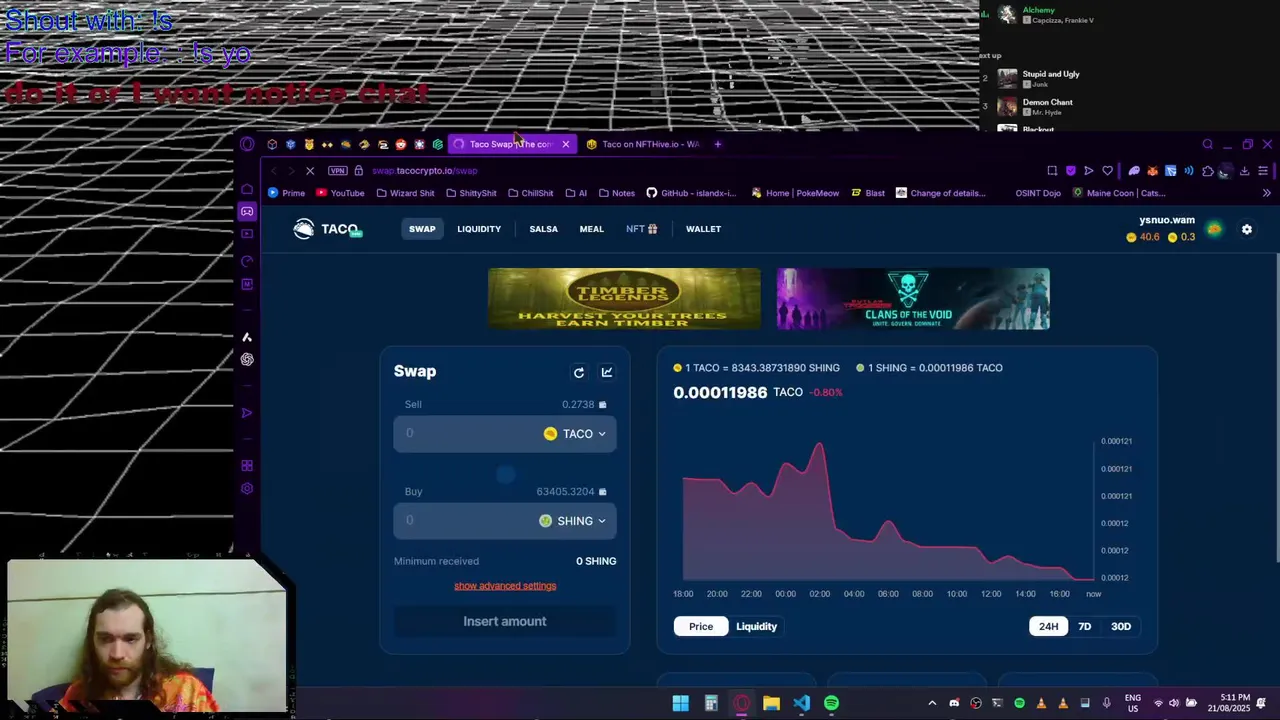Show hidden system tray icons chevron

pyautogui.click(x=932, y=703)
